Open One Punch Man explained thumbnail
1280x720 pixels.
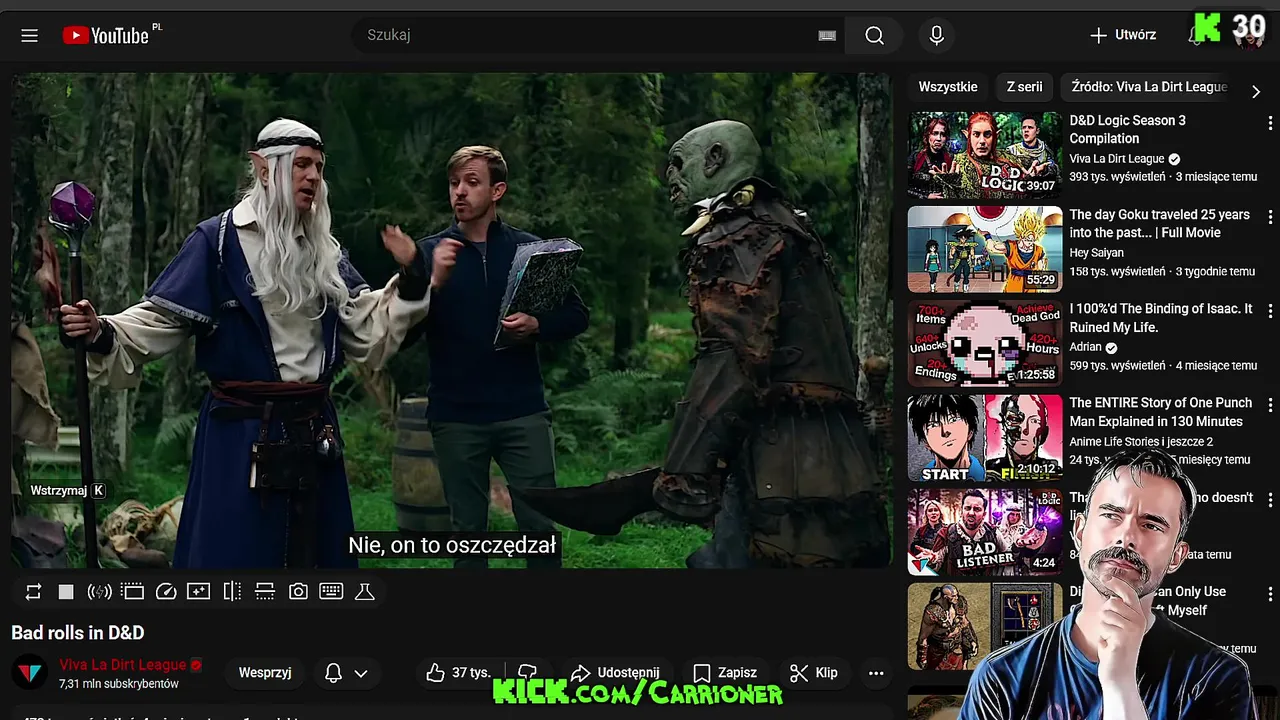(x=985, y=438)
